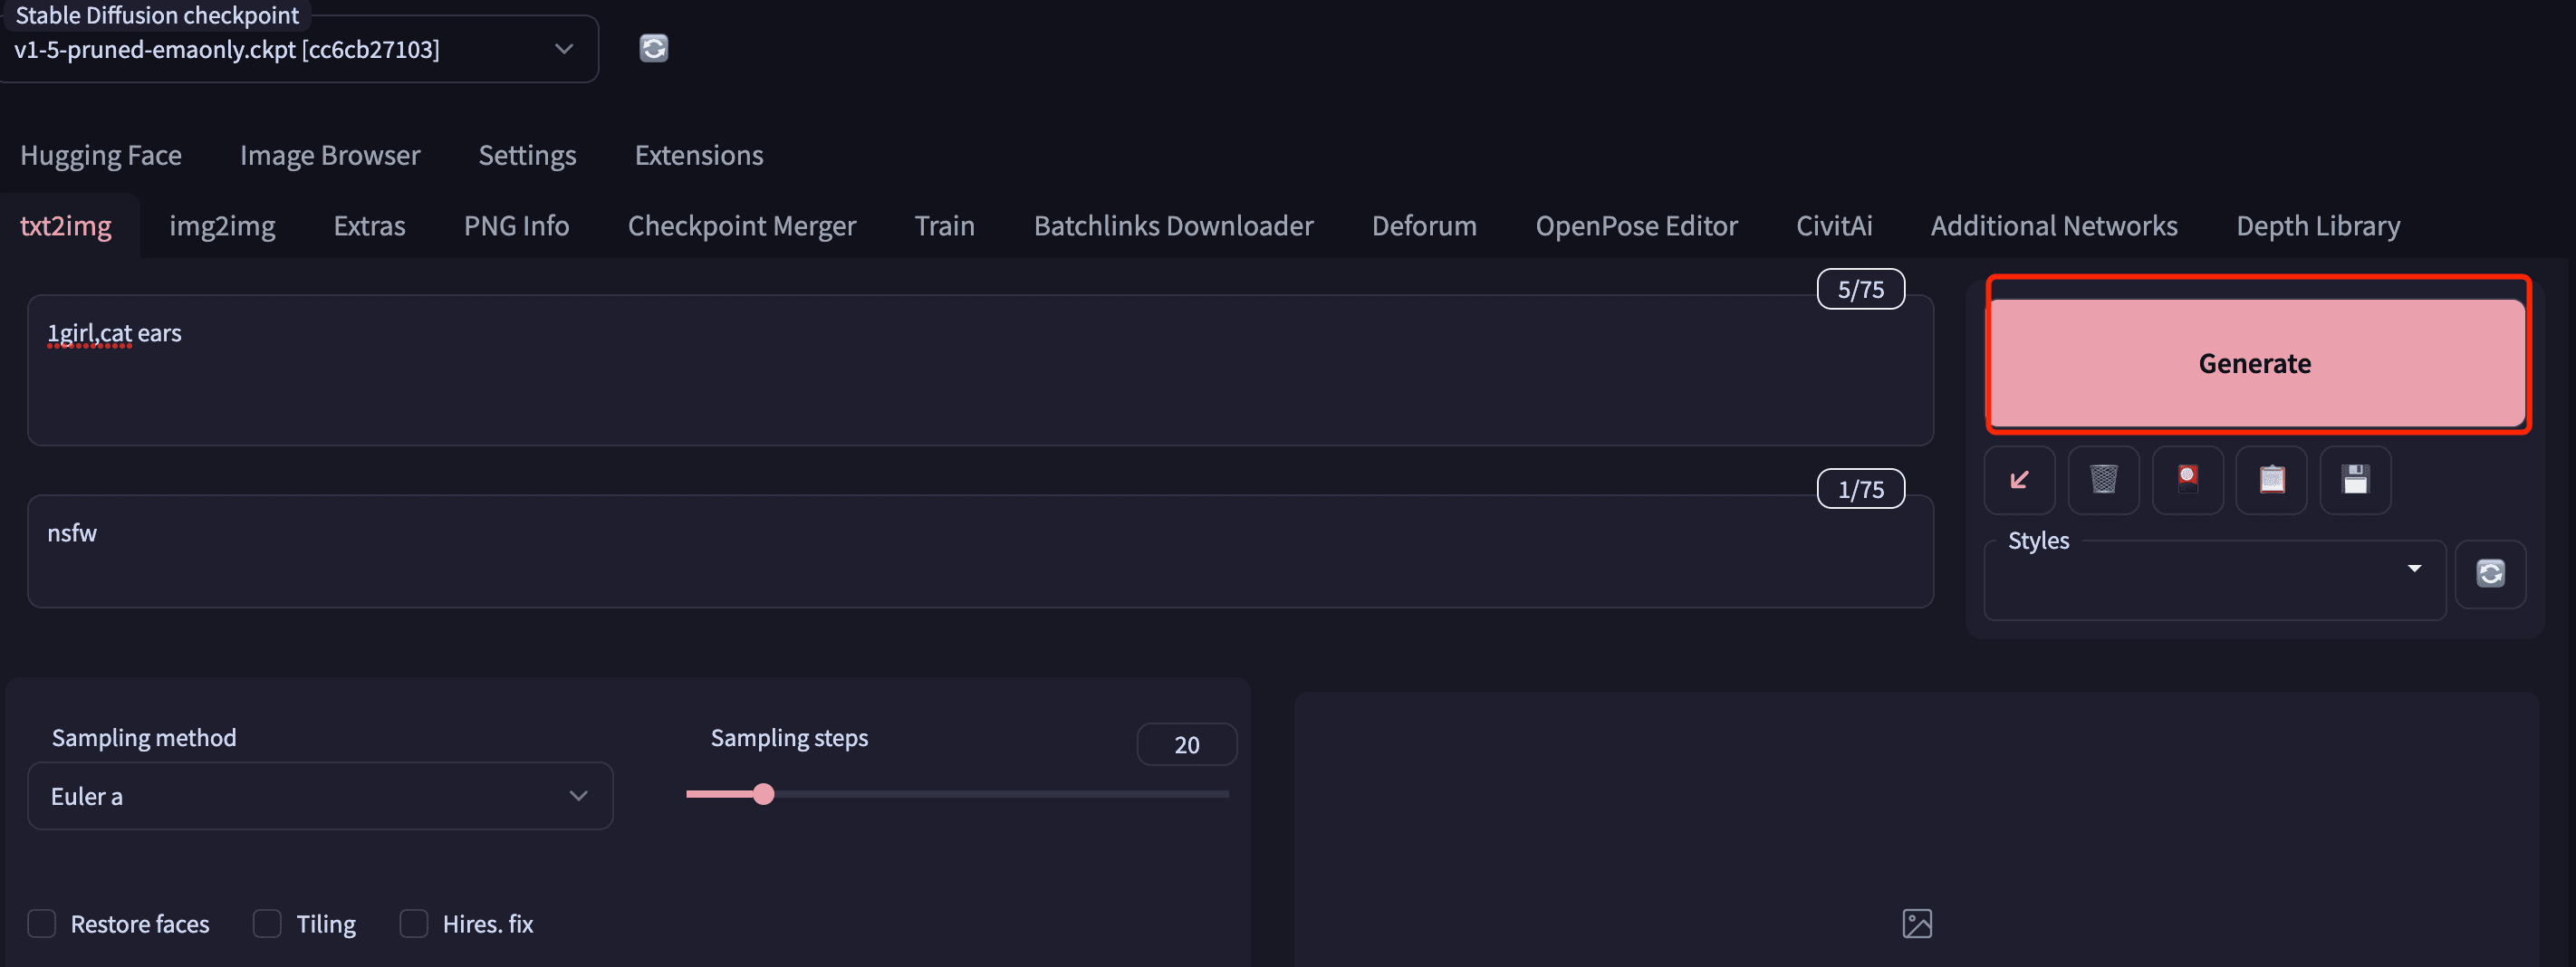Click the arrow icon to read last generation parameters

[2019, 480]
